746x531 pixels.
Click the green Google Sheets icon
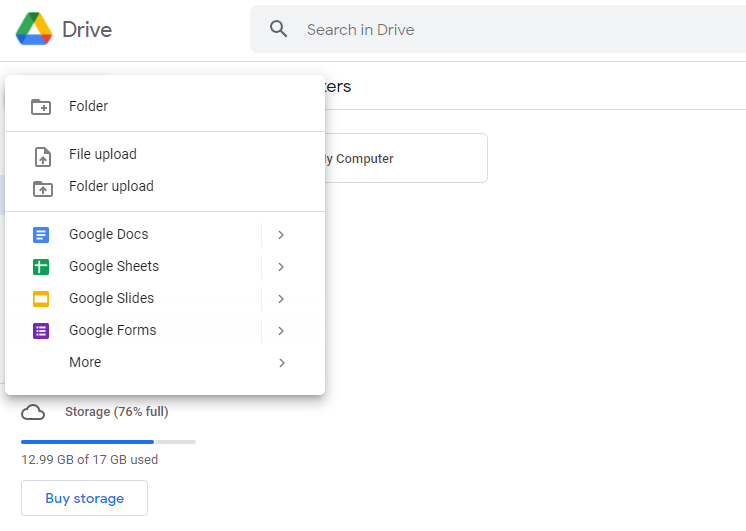(41, 266)
